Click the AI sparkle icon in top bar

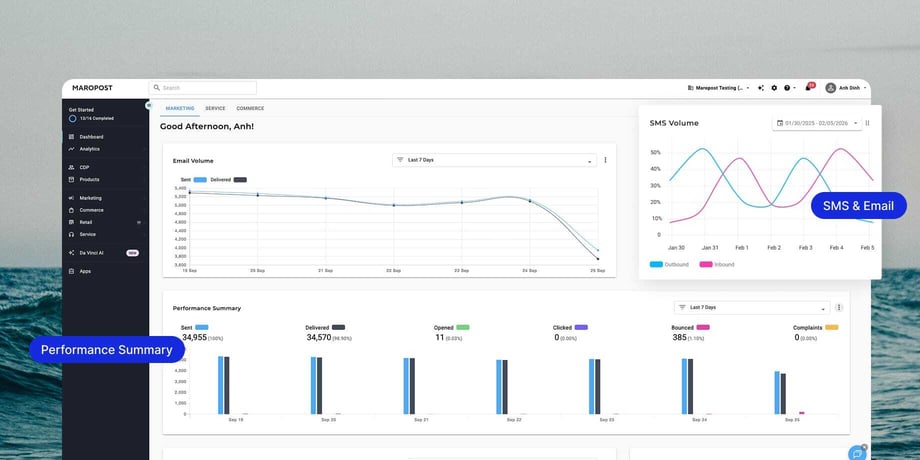point(760,88)
